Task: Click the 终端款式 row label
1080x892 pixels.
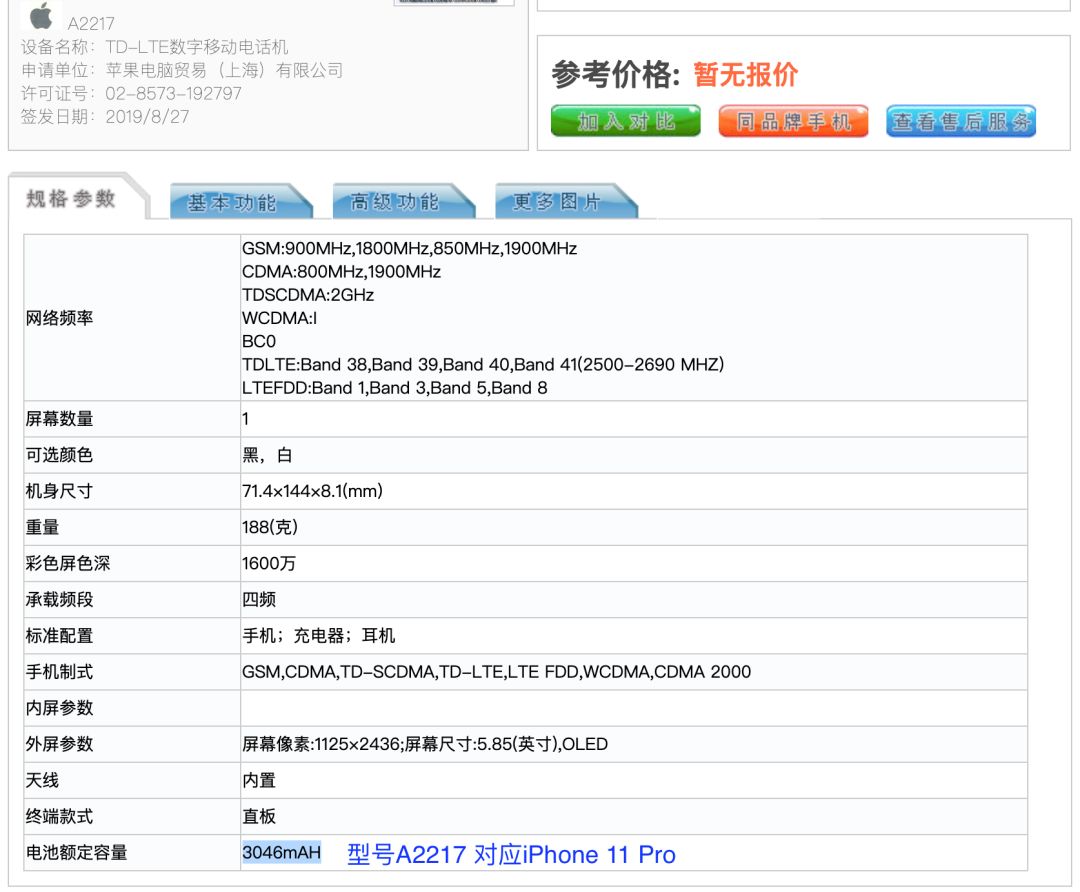Action: (59, 817)
